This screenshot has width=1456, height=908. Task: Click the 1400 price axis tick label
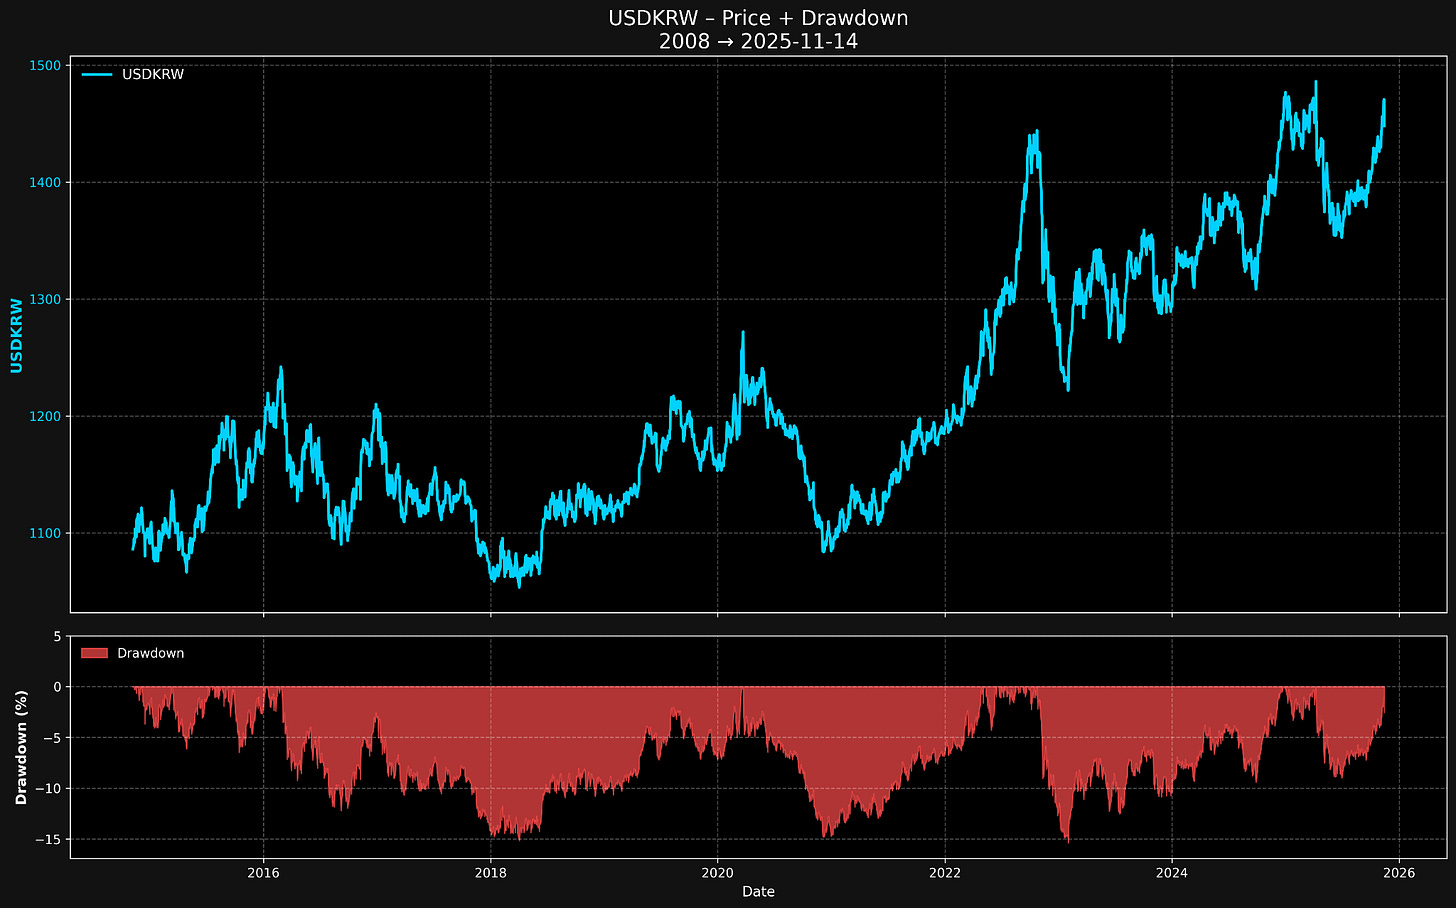click(47, 183)
